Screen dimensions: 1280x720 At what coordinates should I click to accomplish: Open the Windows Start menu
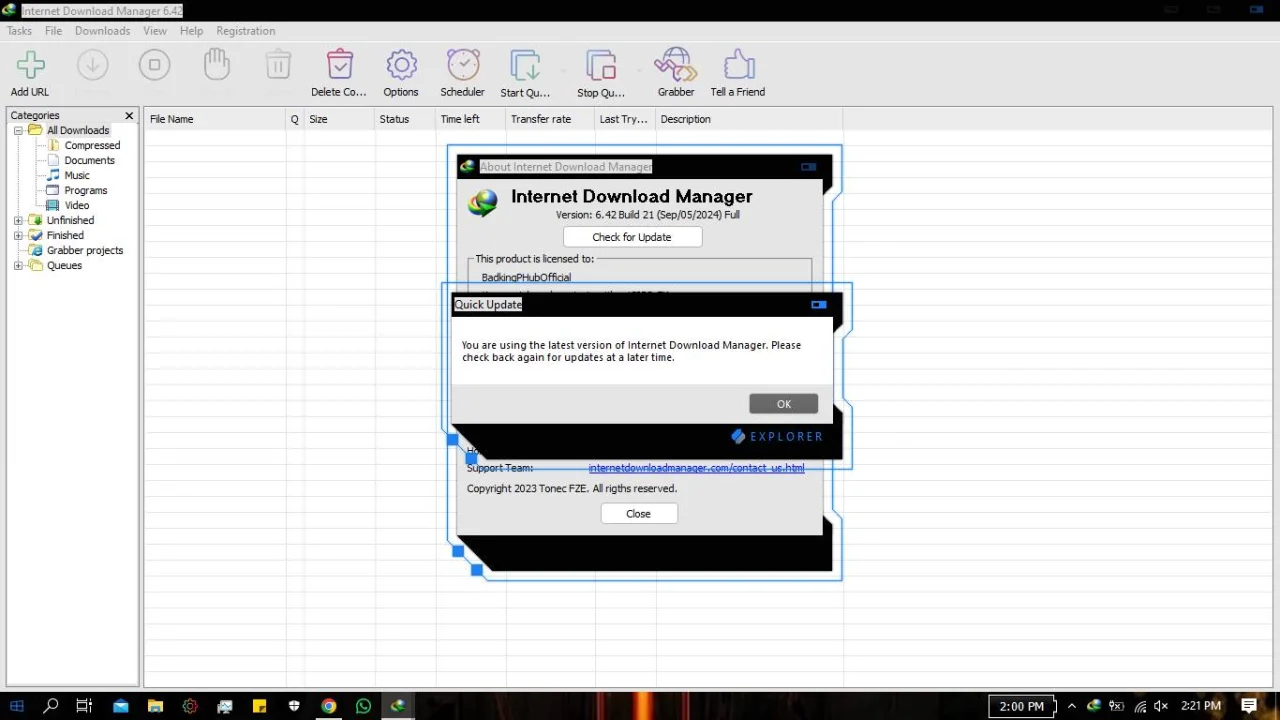[x=17, y=706]
